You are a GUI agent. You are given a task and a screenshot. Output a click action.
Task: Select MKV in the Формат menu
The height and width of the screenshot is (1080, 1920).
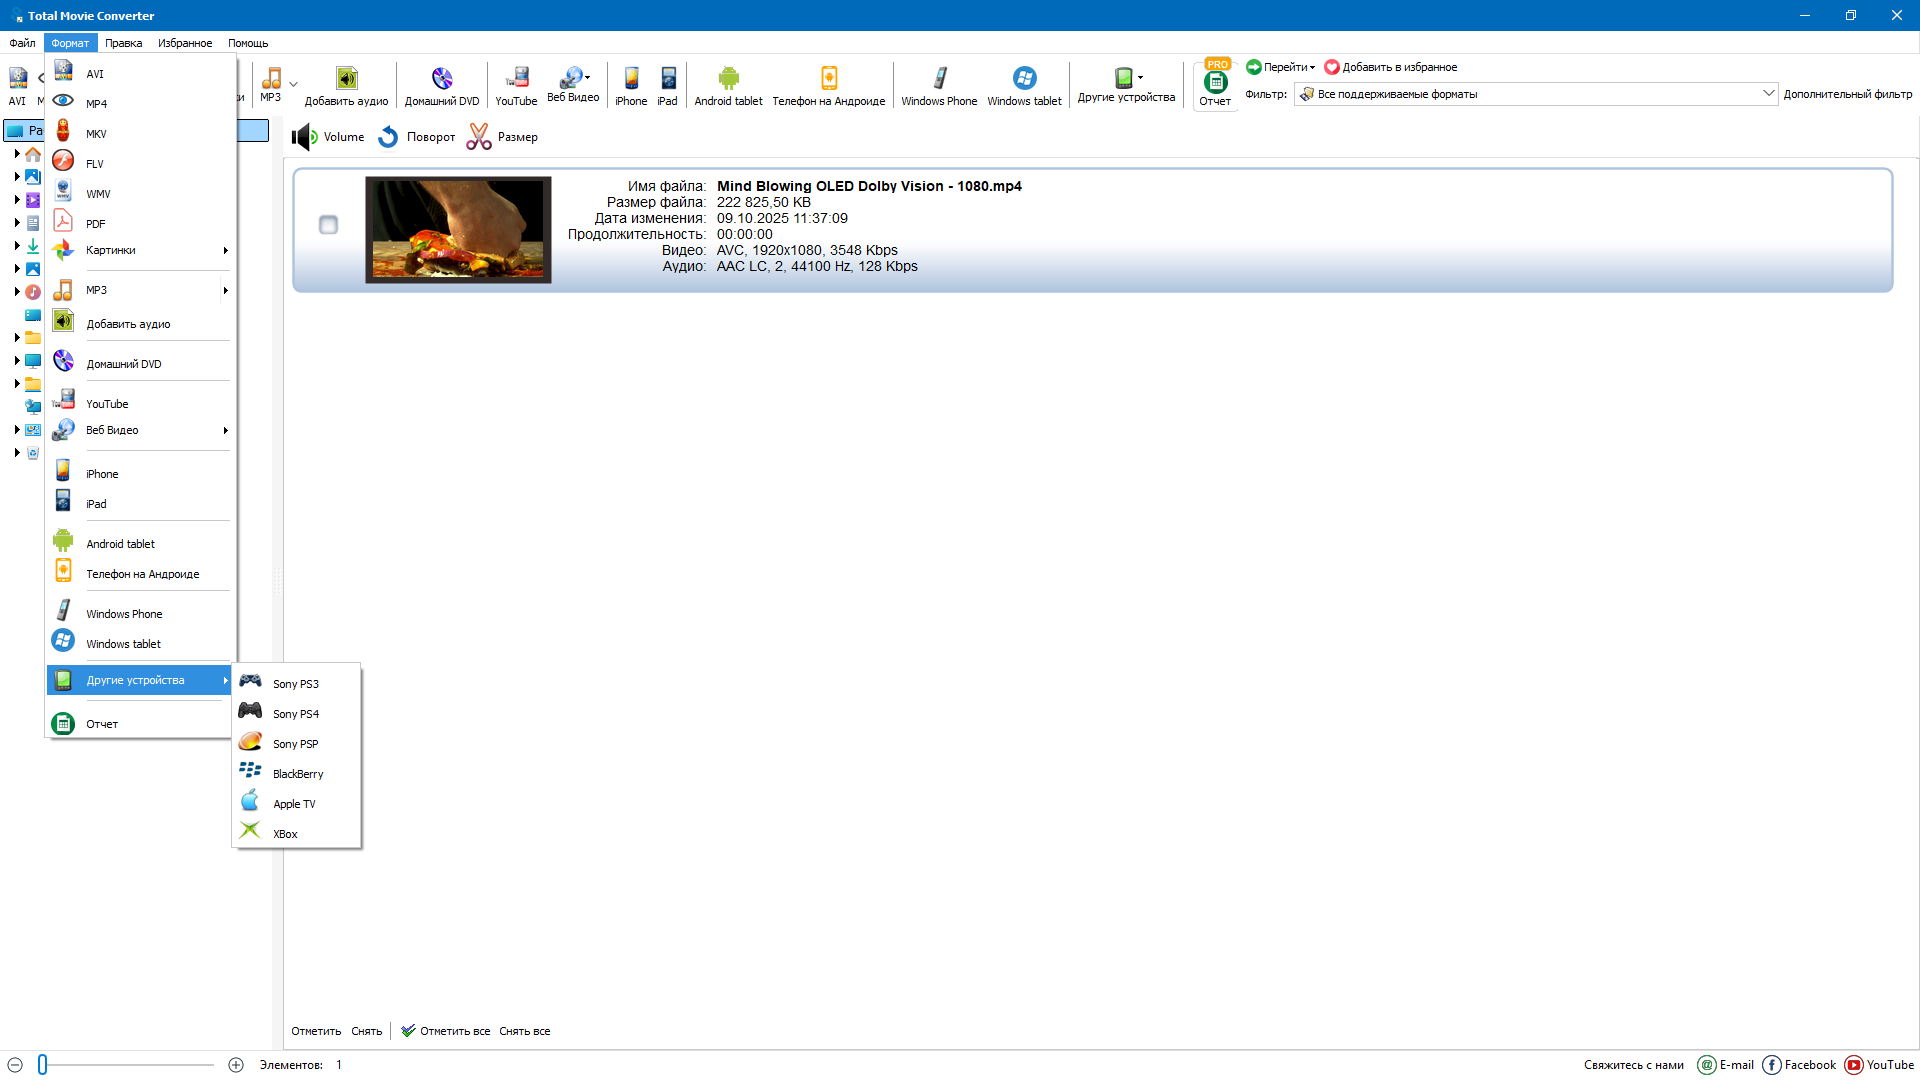point(96,134)
